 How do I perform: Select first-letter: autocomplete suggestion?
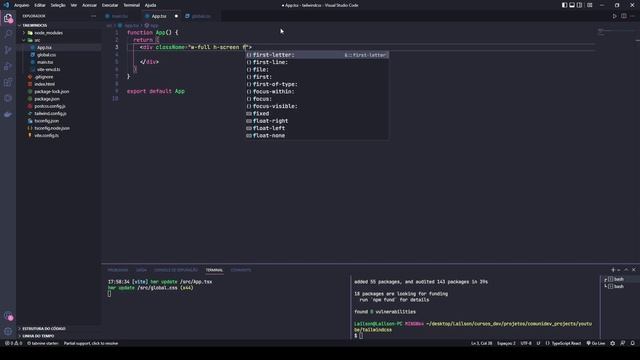coord(317,55)
